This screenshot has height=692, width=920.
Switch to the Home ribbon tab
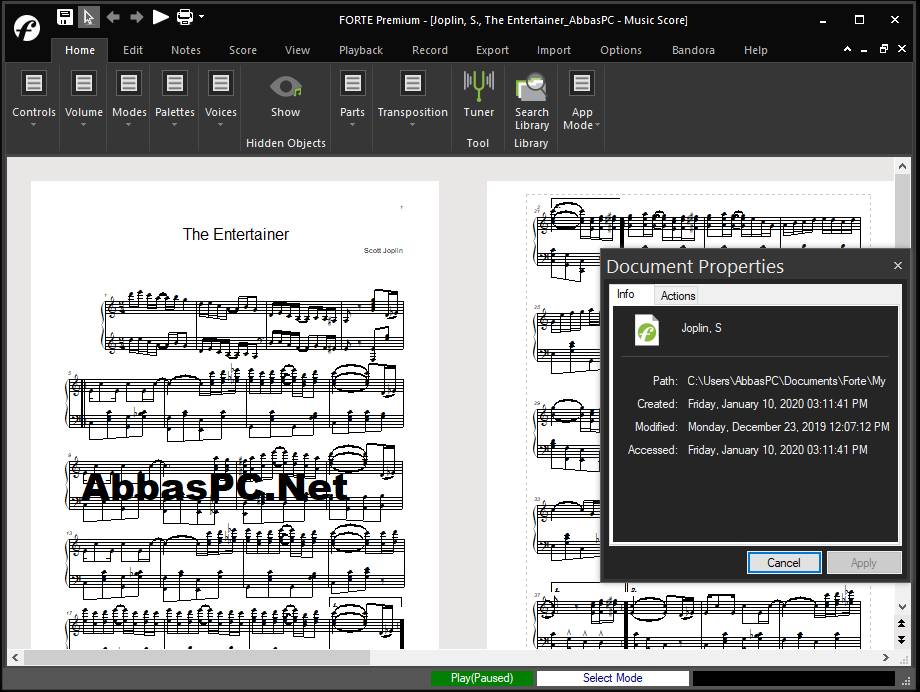[80, 50]
